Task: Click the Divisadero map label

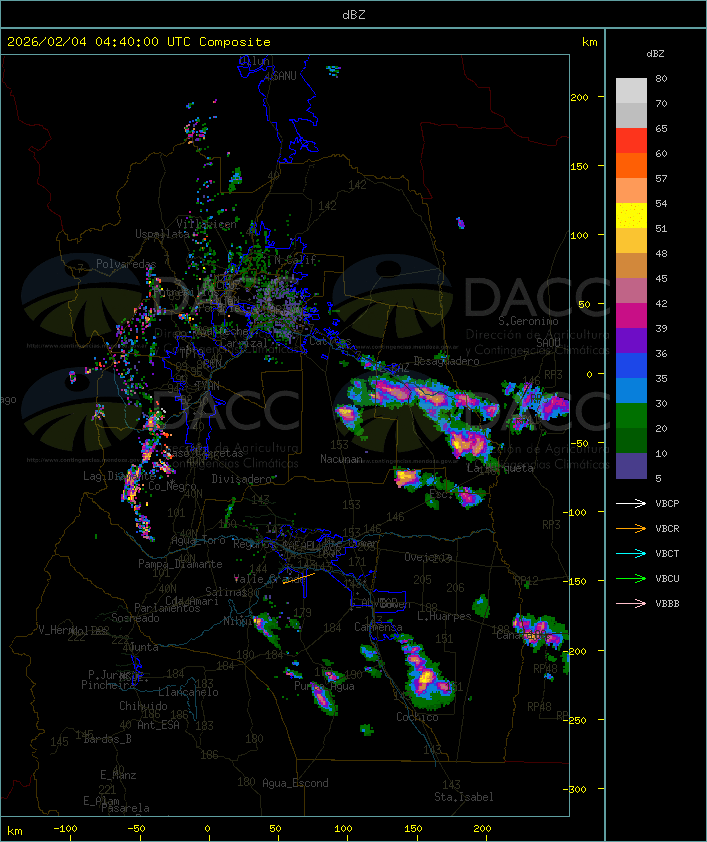Action: coord(241,478)
